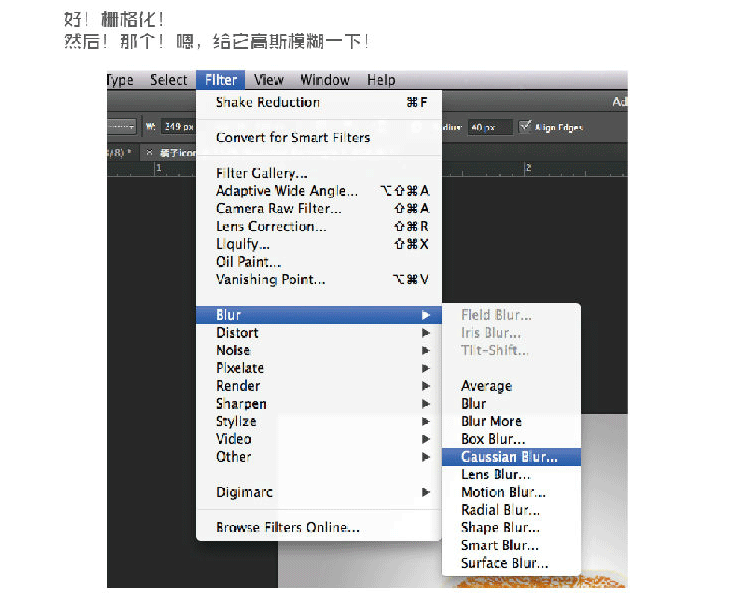Choose Convert for Smart Filters
Screen dimensions: 731x605
tap(319, 138)
